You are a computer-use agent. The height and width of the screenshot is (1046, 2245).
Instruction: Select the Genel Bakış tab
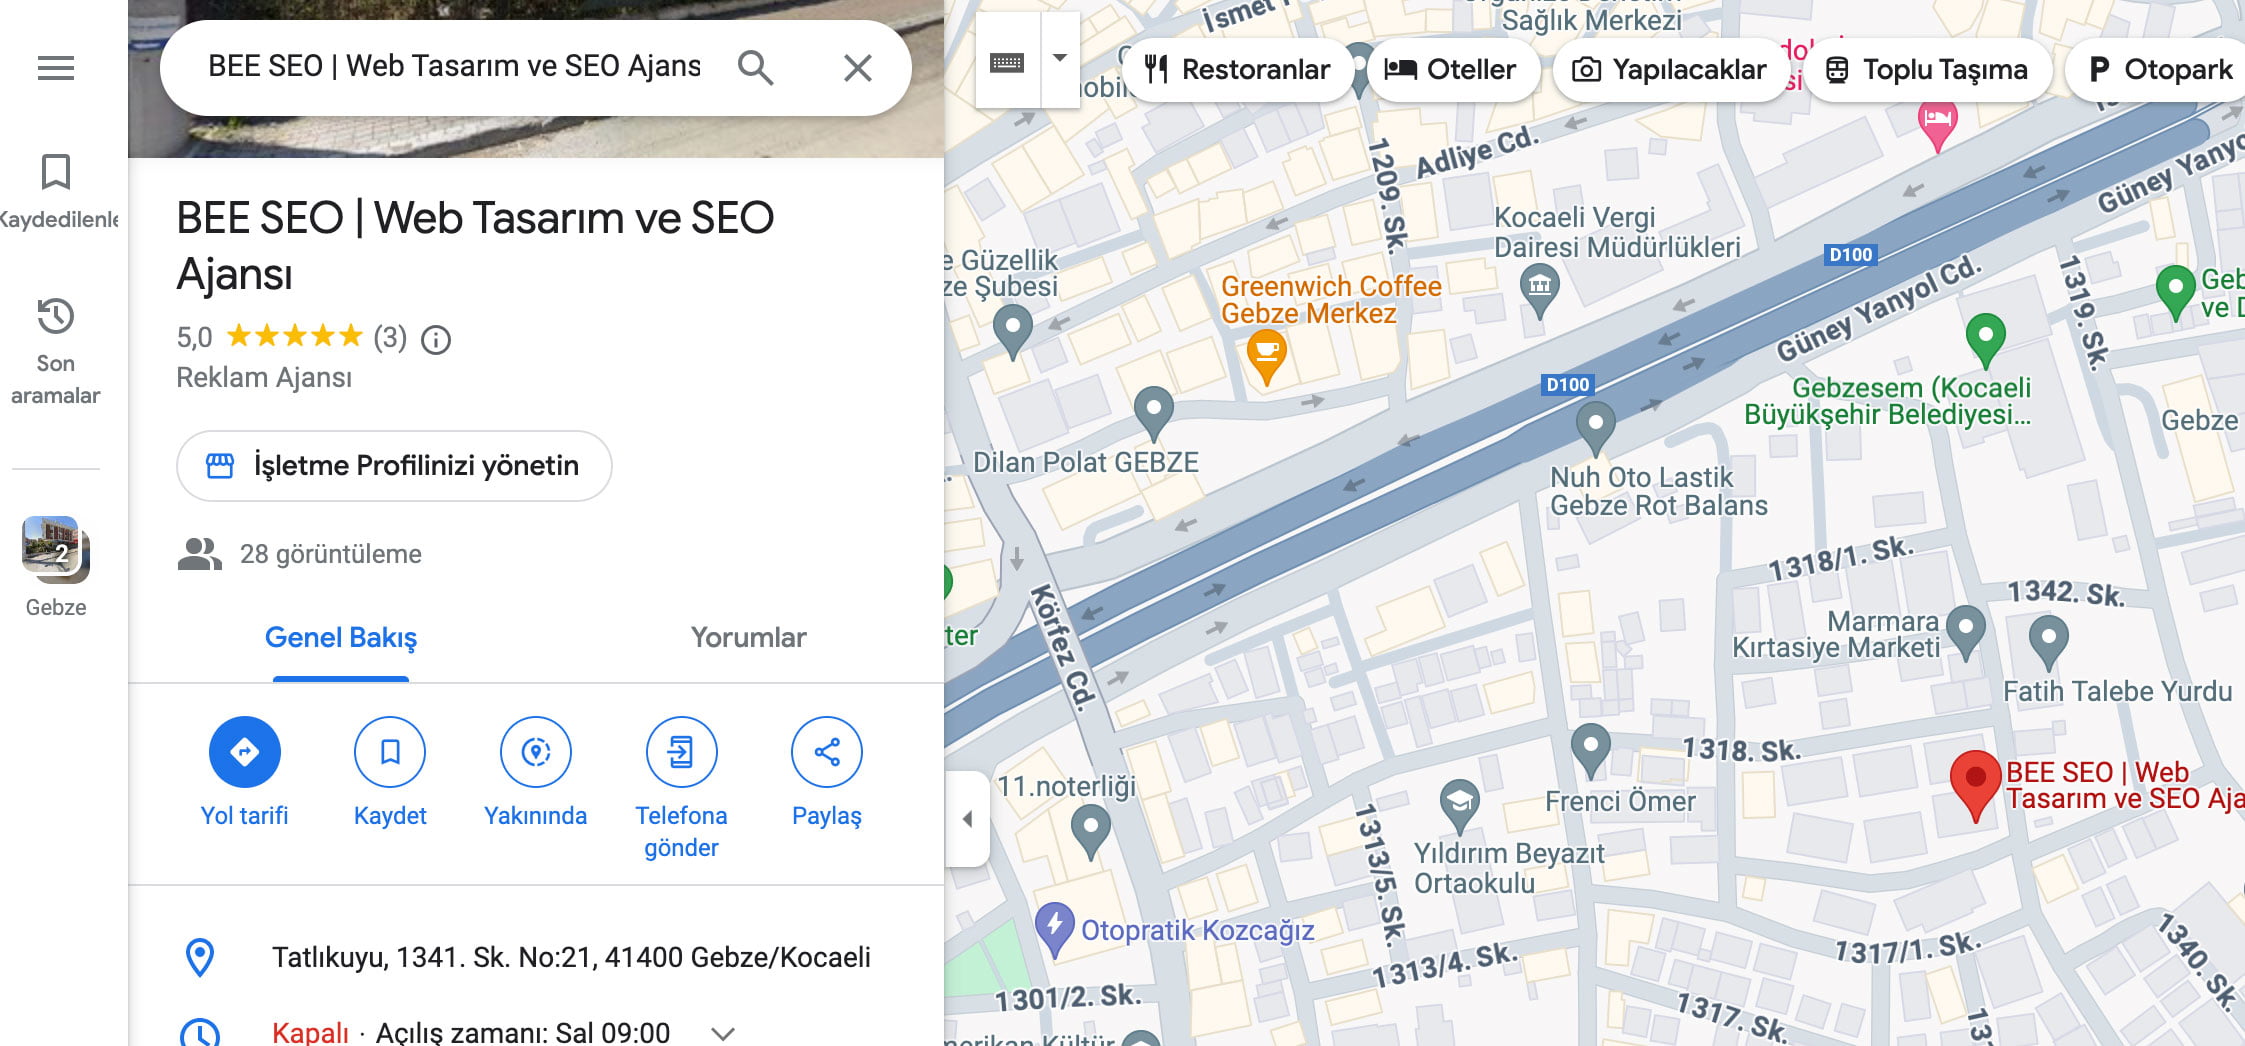(341, 637)
